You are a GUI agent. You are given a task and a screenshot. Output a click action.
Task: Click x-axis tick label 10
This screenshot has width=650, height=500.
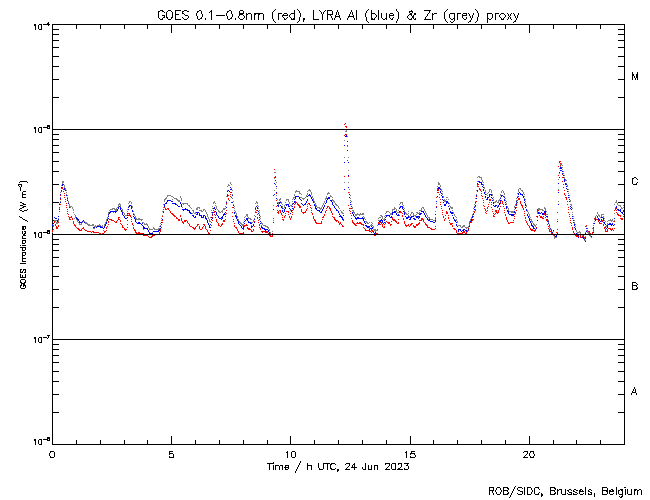pyautogui.click(x=290, y=454)
